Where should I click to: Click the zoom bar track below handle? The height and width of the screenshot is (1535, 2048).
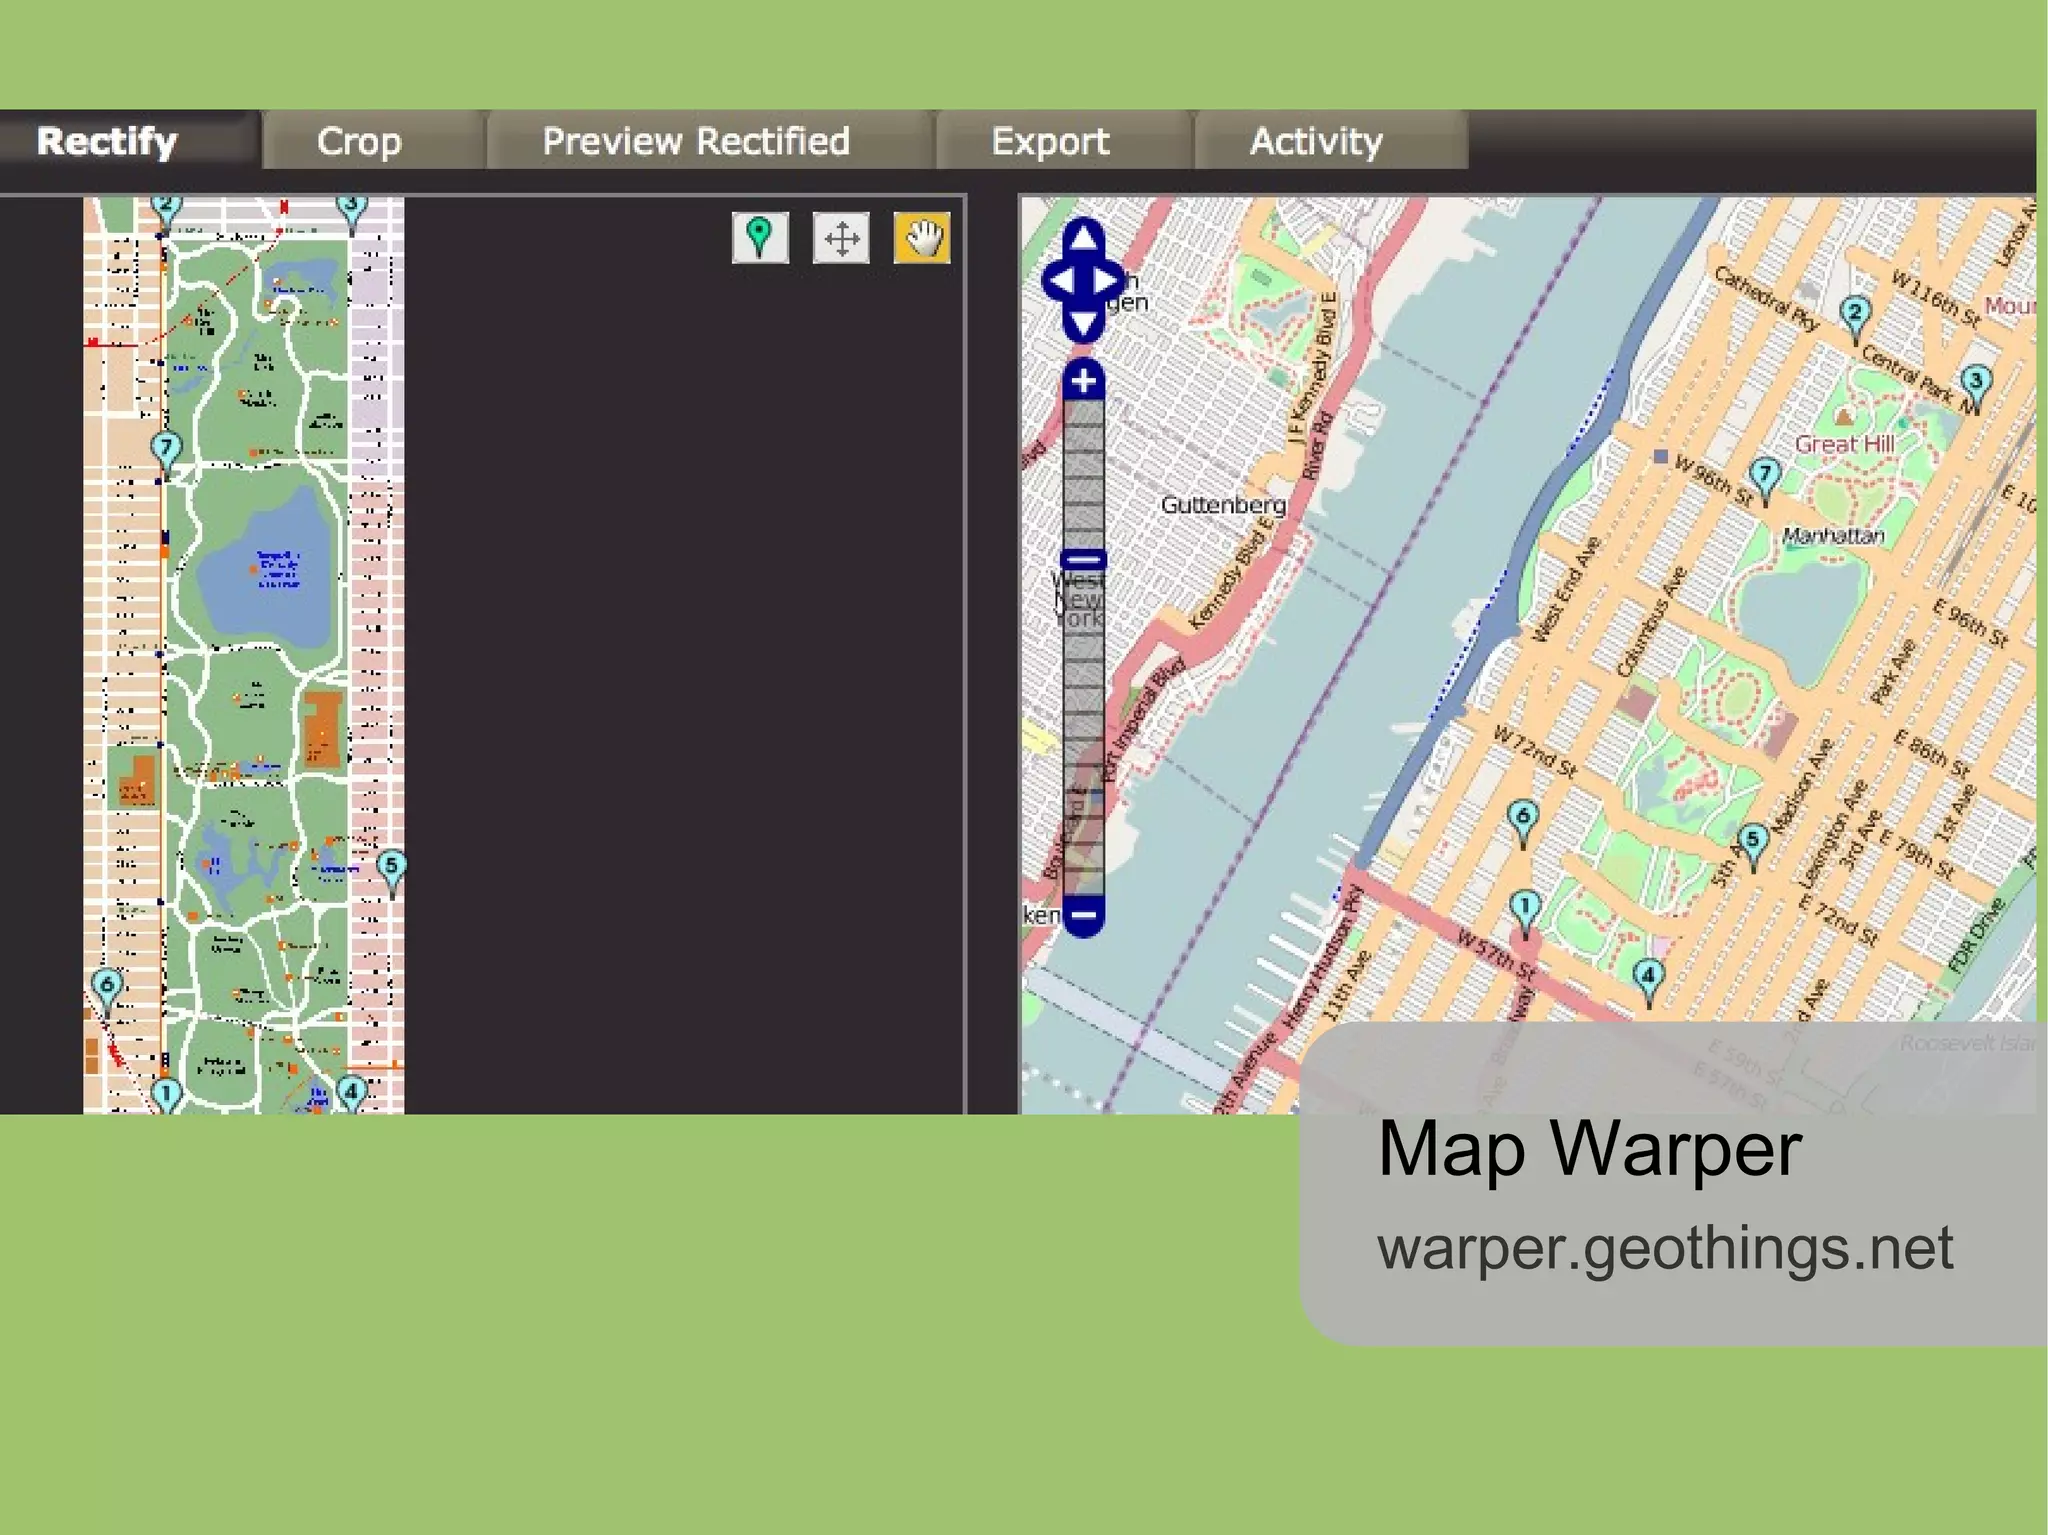coord(1083,732)
